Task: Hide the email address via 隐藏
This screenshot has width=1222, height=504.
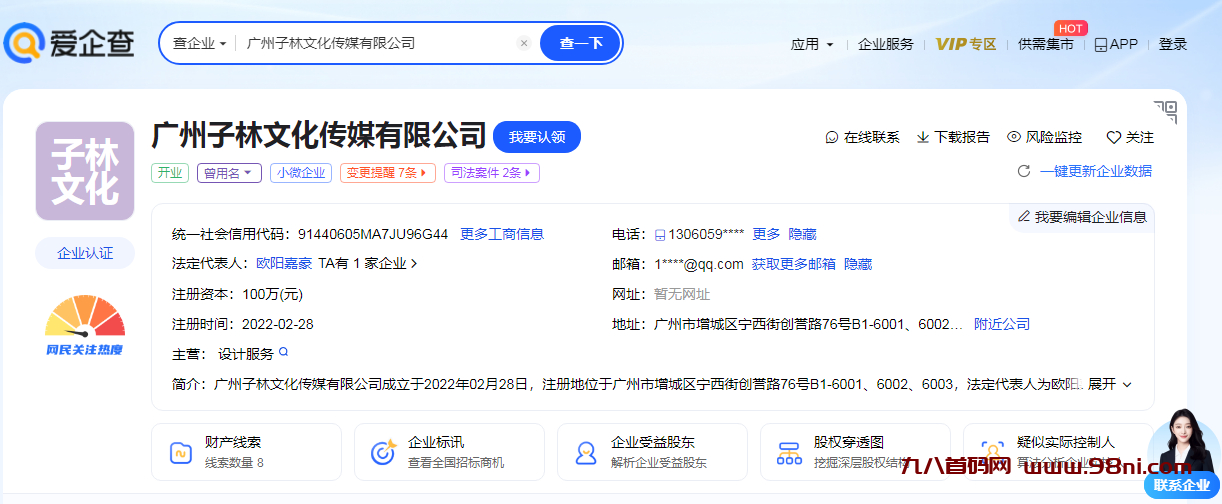Action: 858,264
